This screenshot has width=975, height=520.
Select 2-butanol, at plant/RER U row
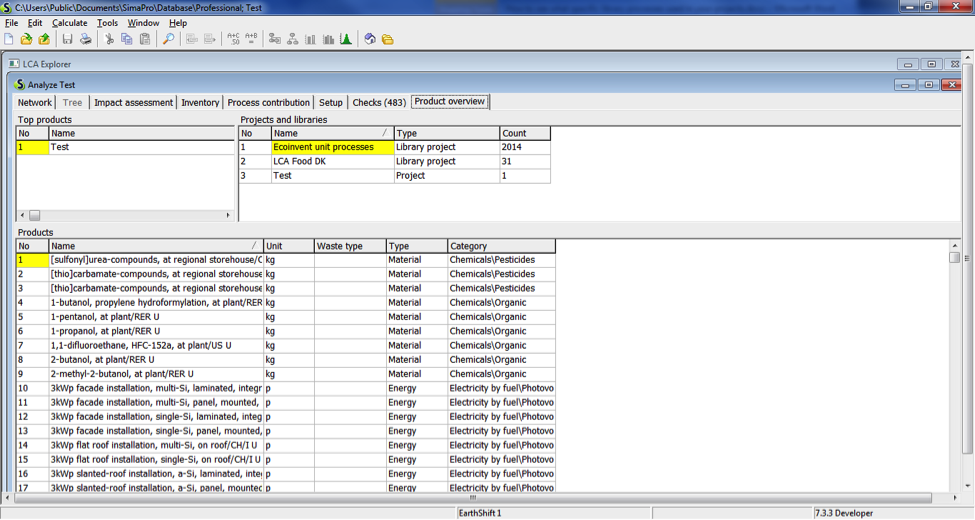(x=285, y=360)
